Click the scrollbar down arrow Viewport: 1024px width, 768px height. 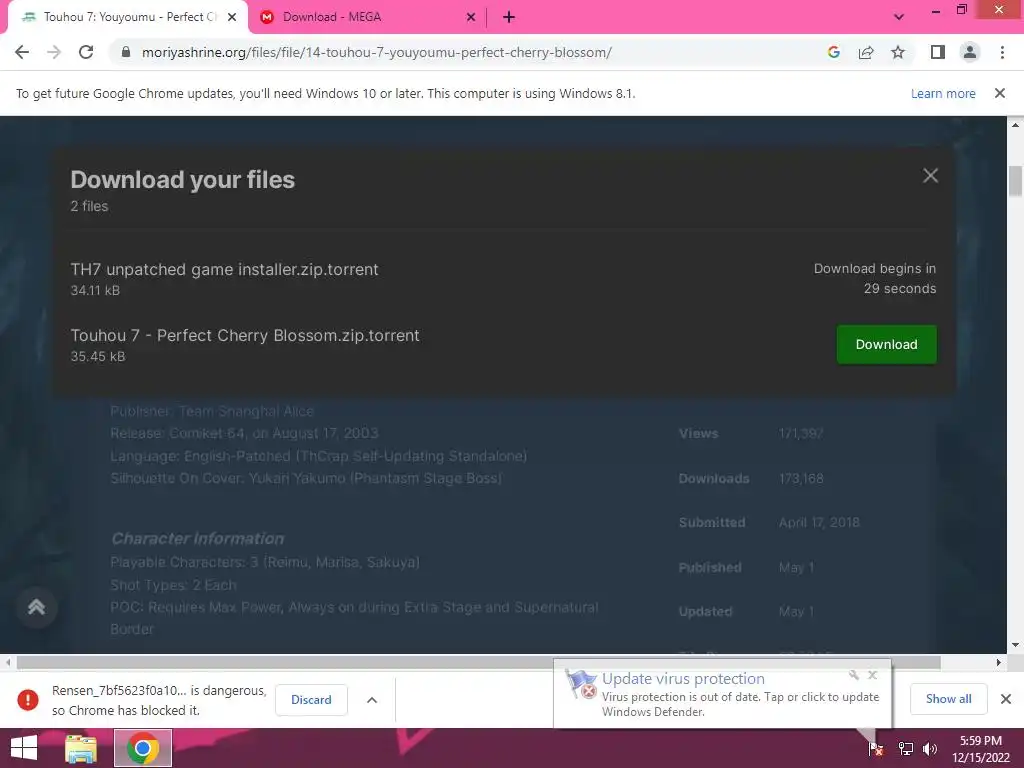click(x=1015, y=645)
